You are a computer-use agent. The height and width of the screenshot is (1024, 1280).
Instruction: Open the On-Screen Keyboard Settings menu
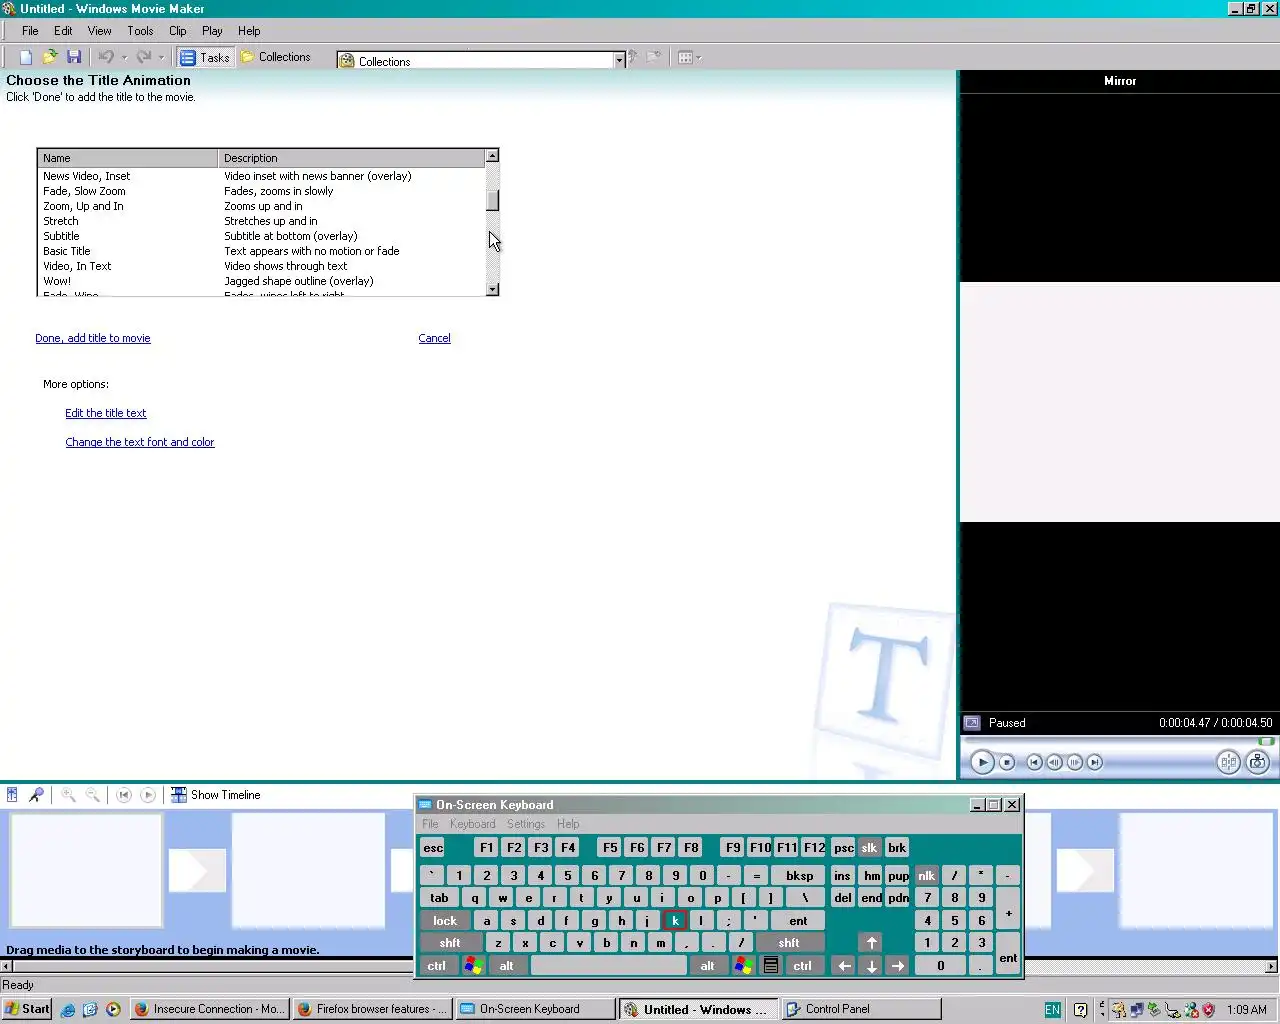(525, 824)
